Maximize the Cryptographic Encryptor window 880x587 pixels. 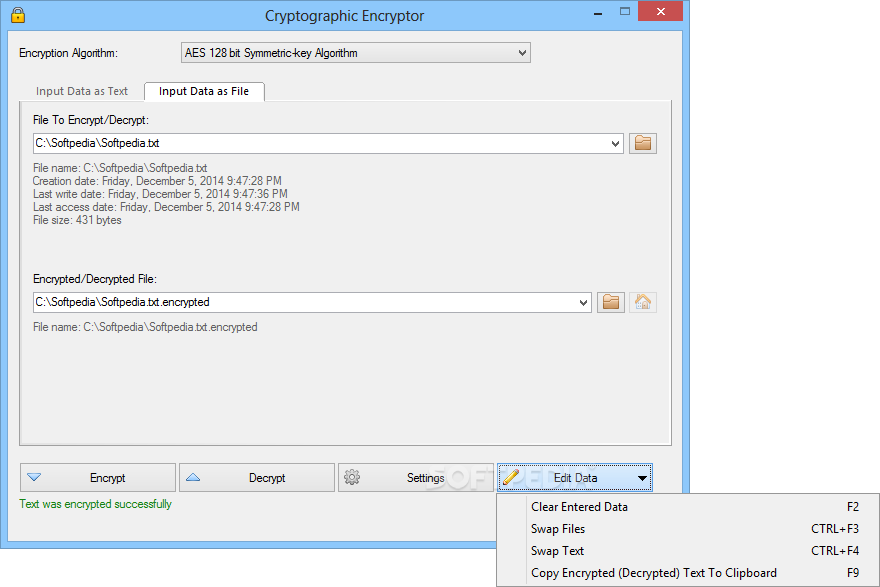625,12
